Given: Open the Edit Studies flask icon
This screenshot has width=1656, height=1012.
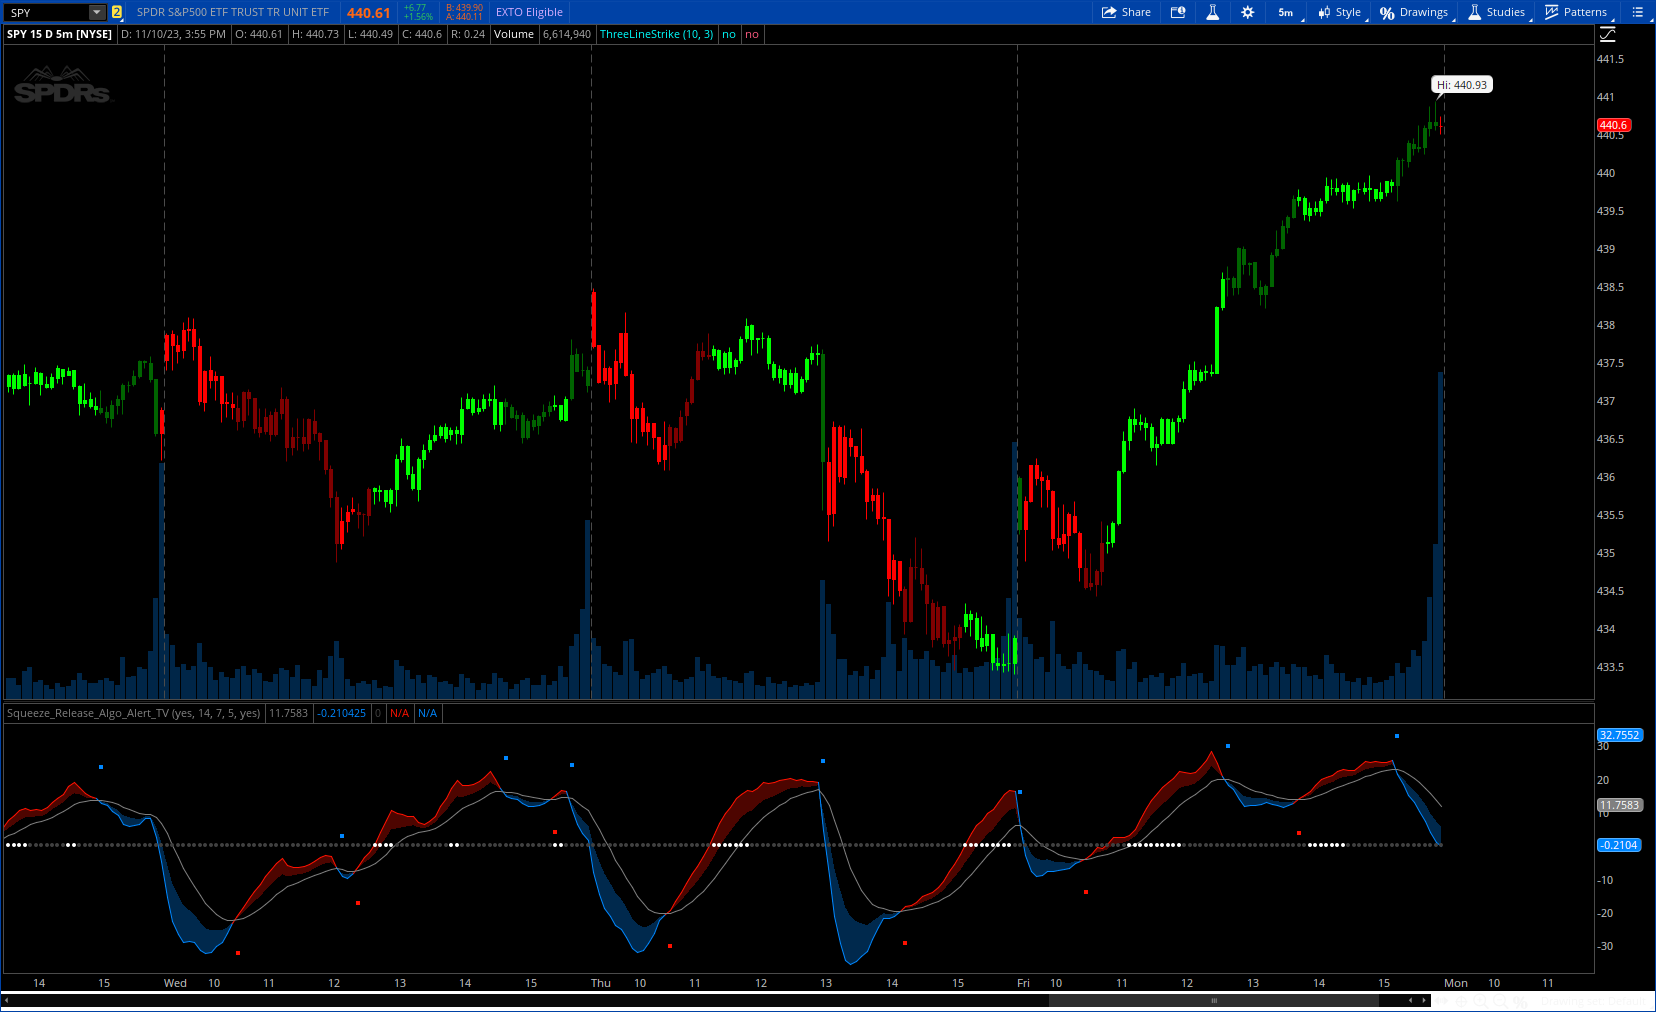Looking at the screenshot, I should coord(1212,12).
